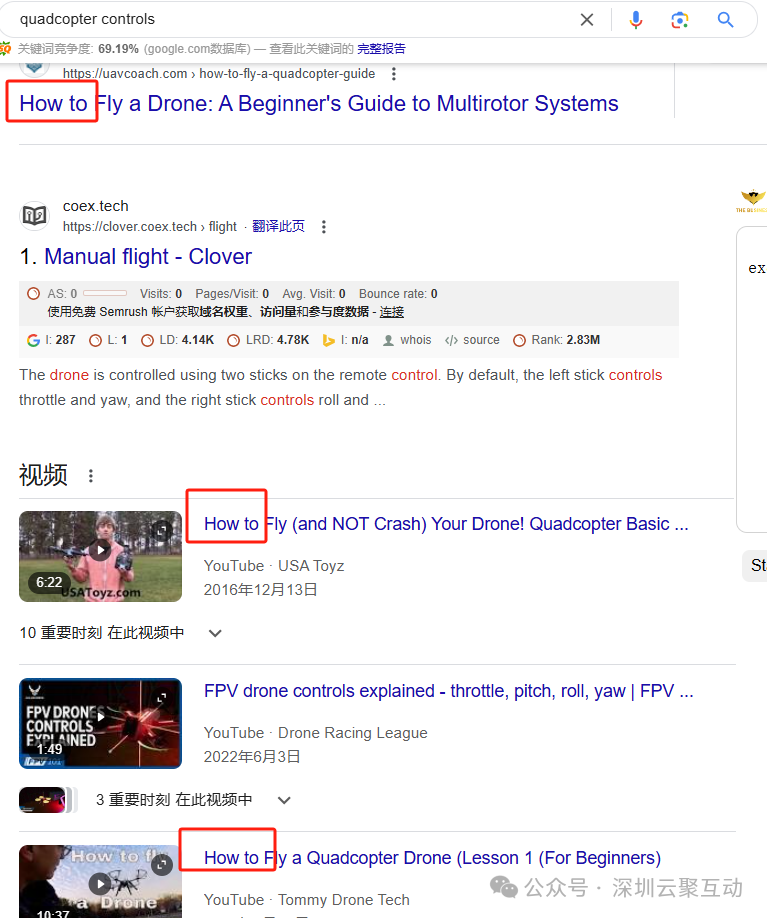Click the uavcoach.com URL breadcrumb
The height and width of the screenshot is (918, 767).
(219, 74)
